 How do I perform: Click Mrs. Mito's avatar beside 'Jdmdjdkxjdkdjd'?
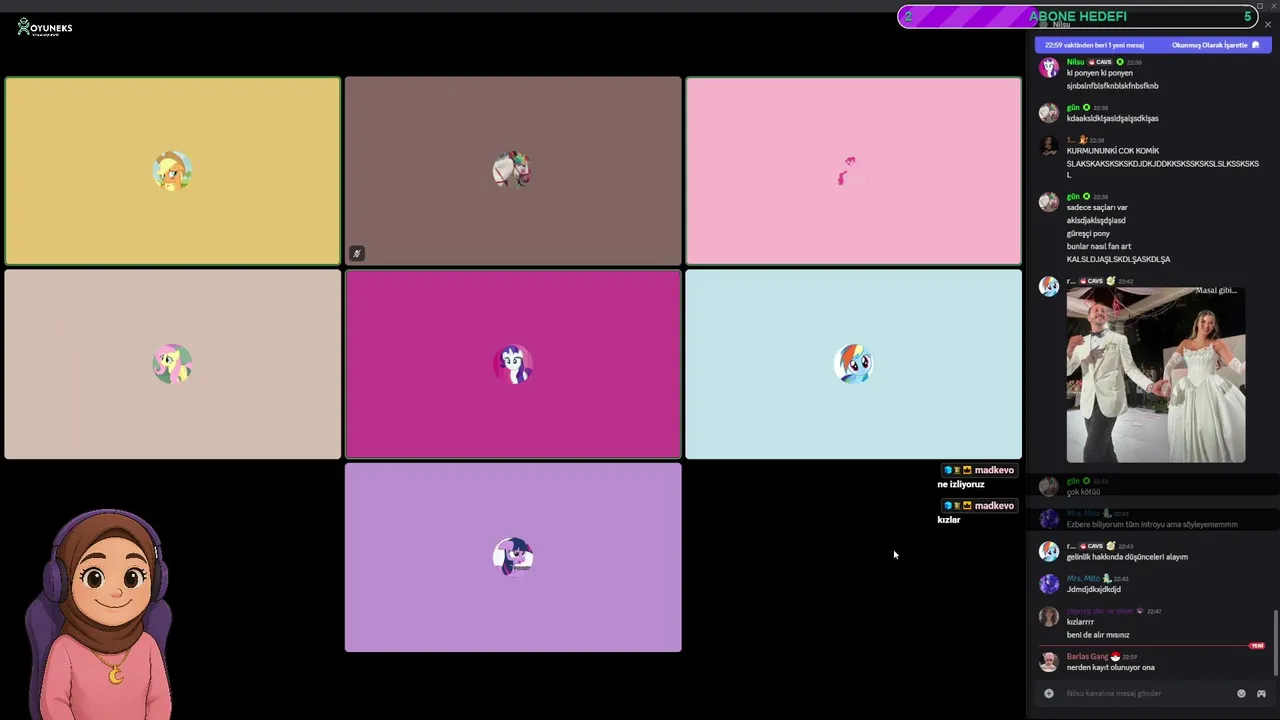(1048, 583)
